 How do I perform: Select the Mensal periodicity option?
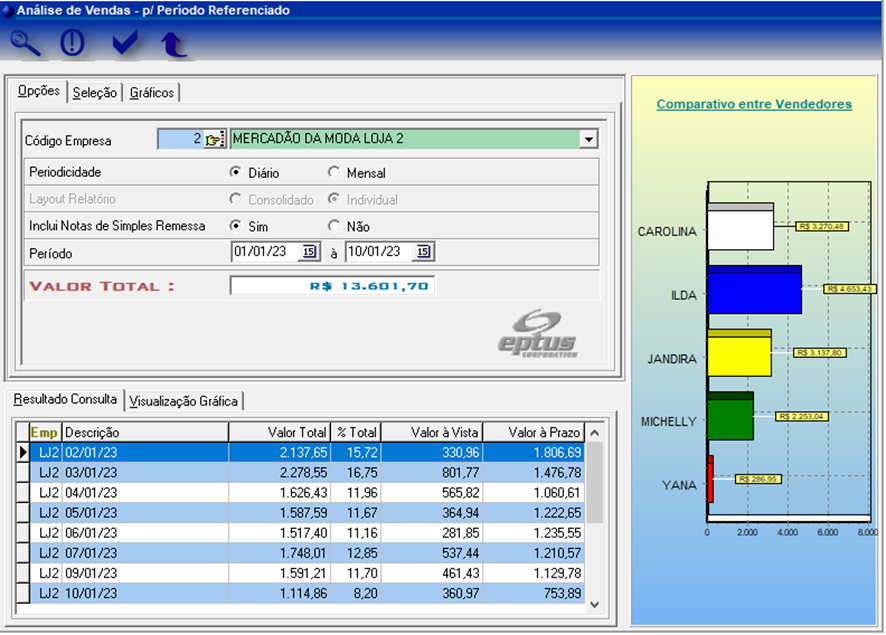(334, 172)
